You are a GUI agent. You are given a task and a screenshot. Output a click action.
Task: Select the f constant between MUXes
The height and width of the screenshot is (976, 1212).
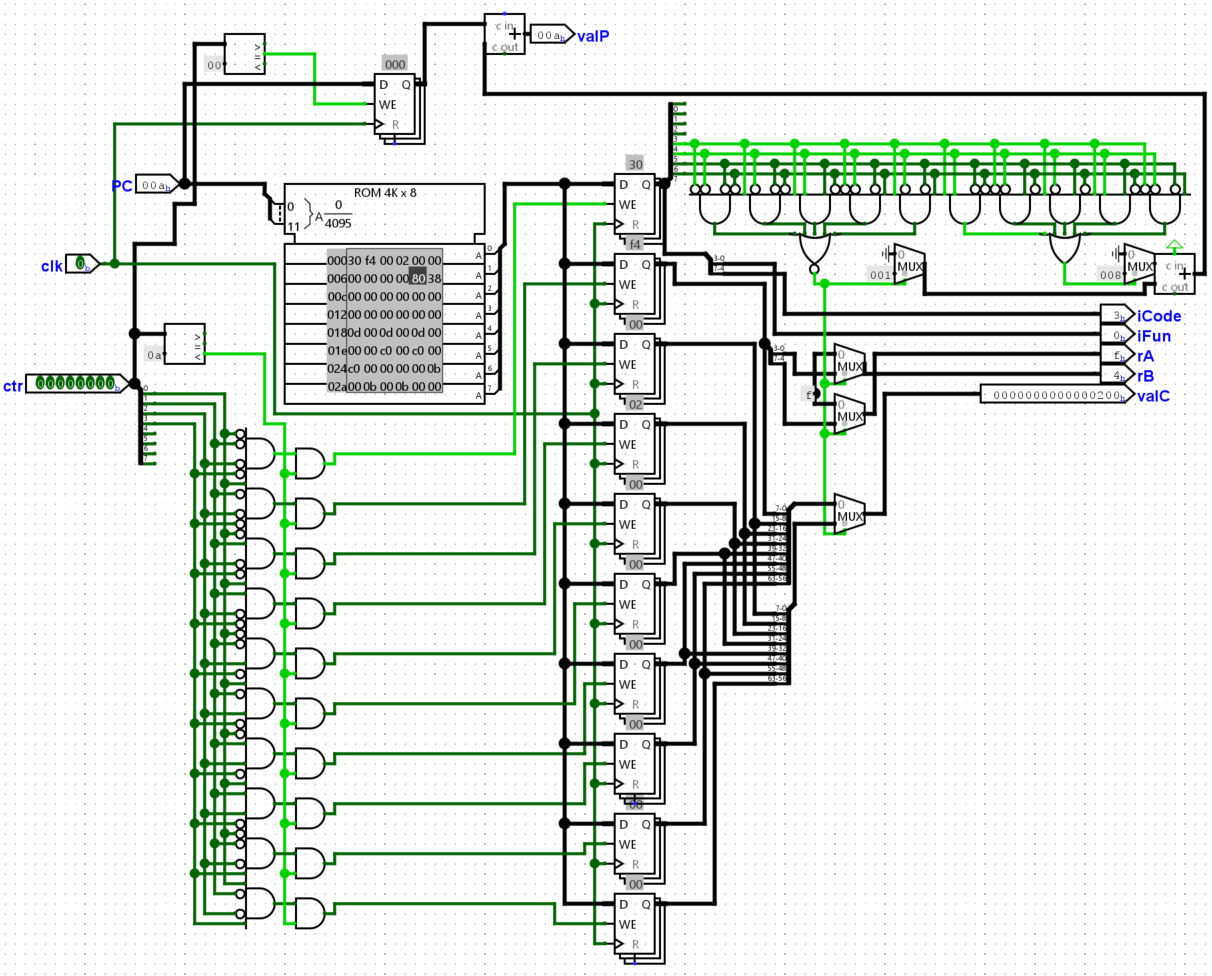coord(811,395)
